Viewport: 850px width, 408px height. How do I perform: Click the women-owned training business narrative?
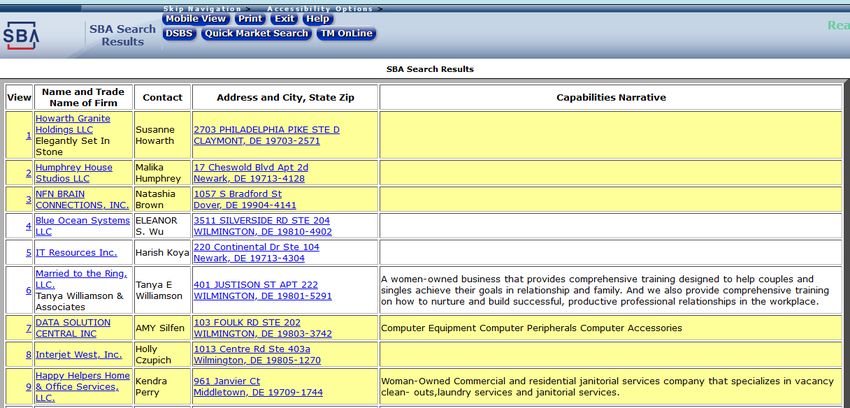607,290
